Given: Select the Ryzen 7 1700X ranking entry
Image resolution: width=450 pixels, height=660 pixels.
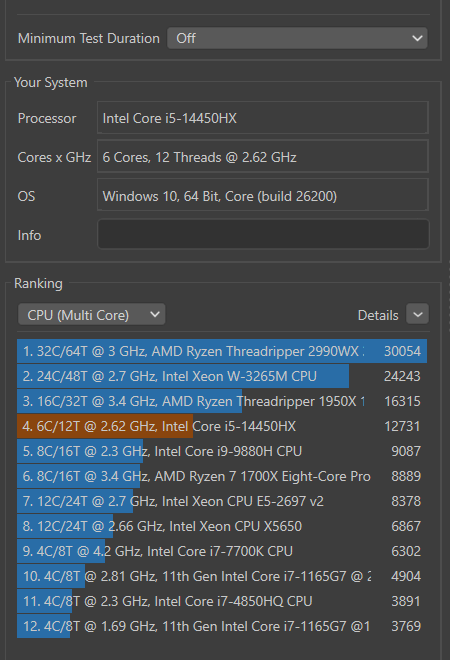Looking at the screenshot, I should 222,476.
